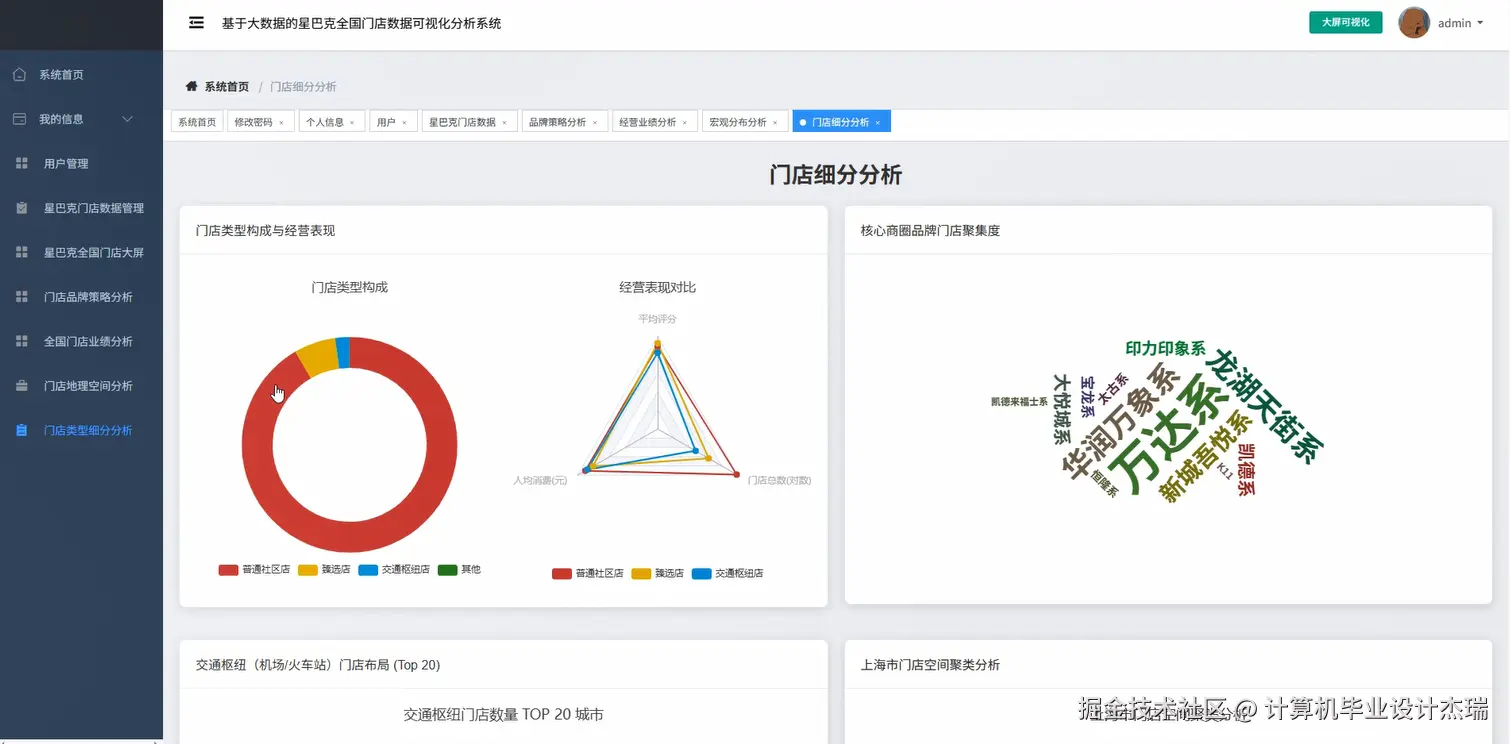Select the highlighted 门店类型细分分析 sidebar icon
The image size is (1510, 744).
tap(21, 429)
